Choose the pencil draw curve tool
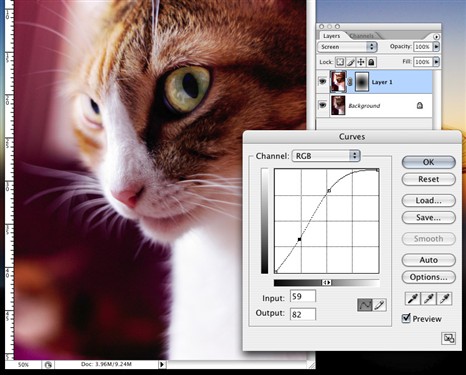Image resolution: width=466 pixels, height=375 pixels. (x=379, y=305)
